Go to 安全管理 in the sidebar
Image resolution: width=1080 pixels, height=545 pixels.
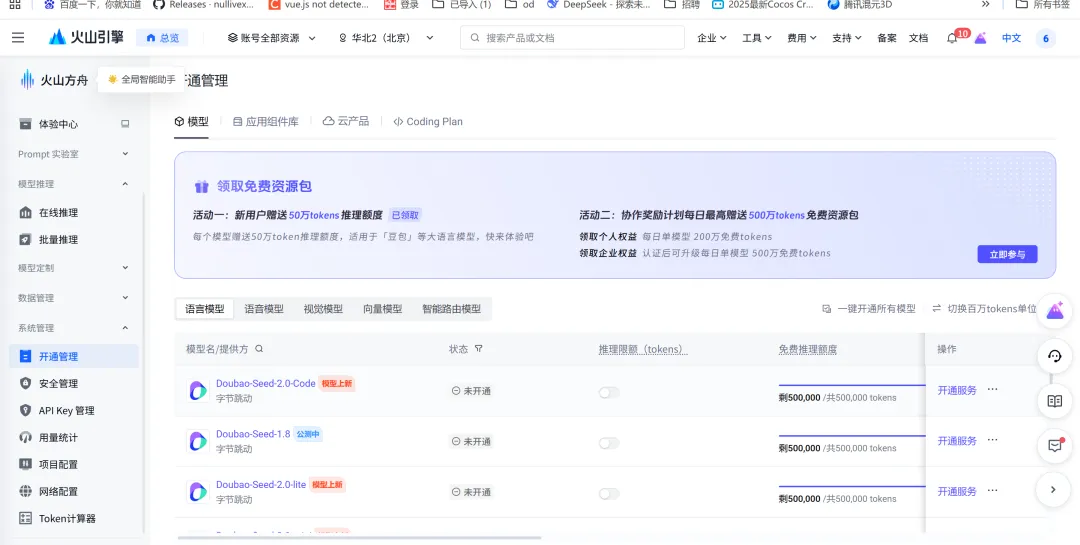point(58,384)
